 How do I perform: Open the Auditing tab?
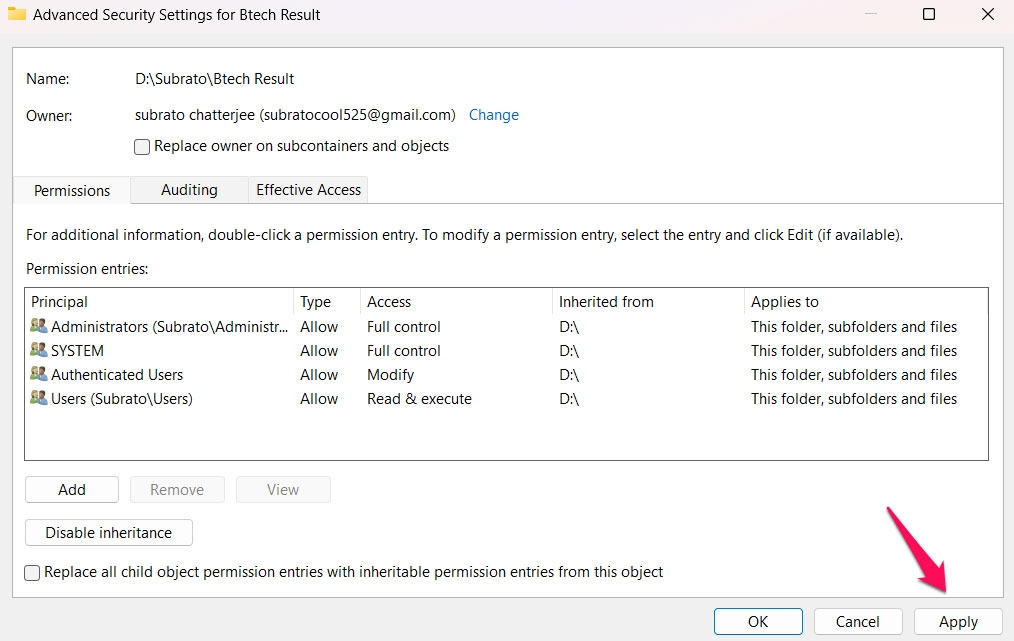pos(189,190)
